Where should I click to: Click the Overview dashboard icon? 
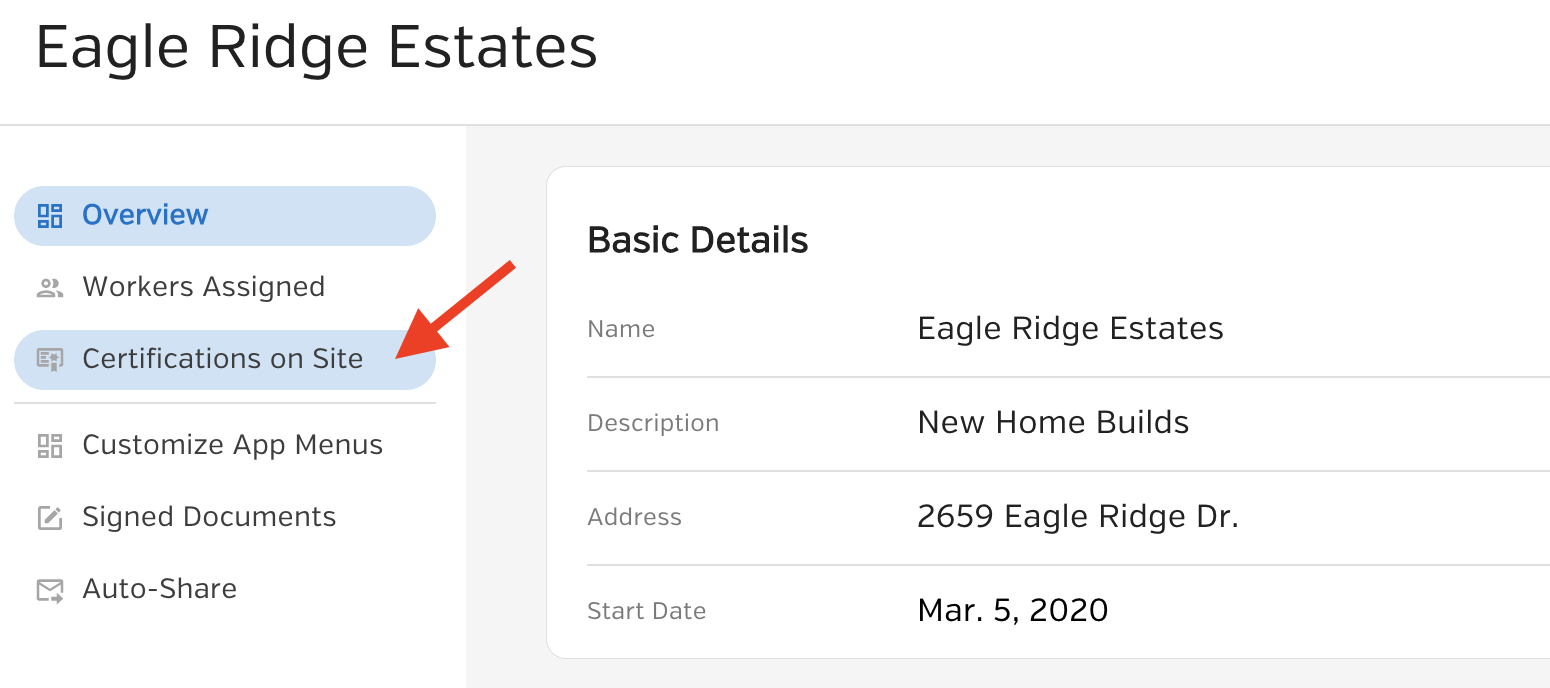[50, 215]
